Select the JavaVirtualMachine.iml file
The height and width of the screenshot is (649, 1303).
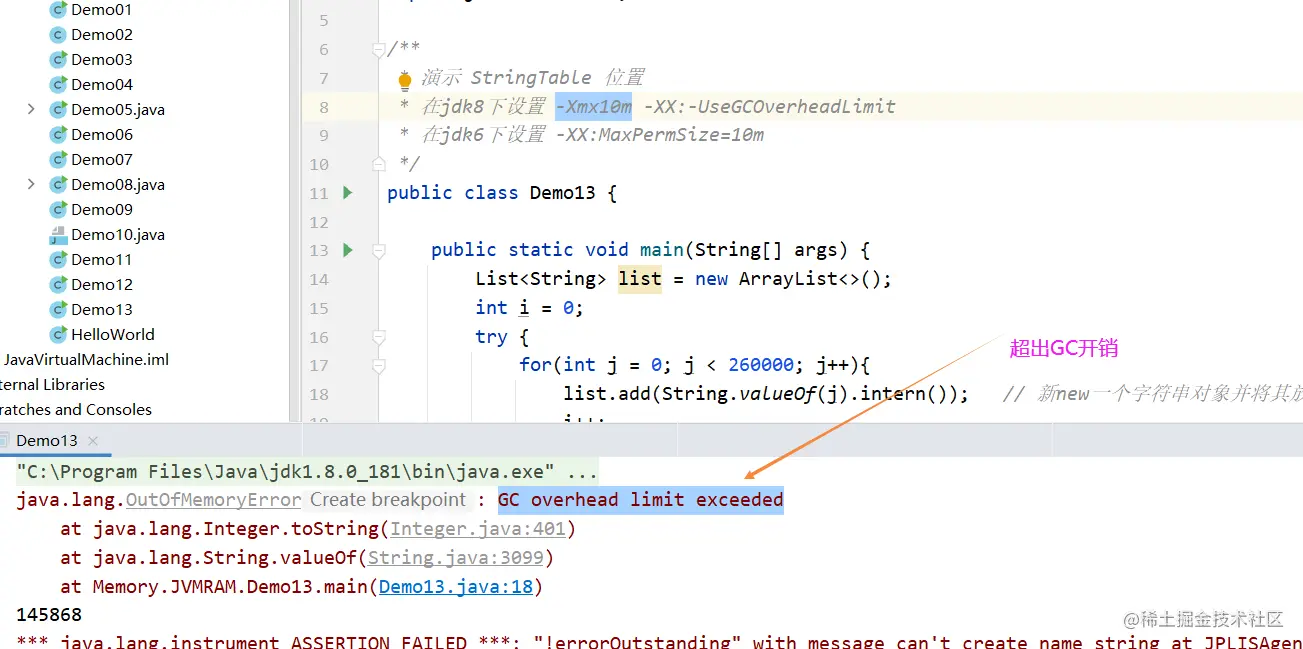86,360
